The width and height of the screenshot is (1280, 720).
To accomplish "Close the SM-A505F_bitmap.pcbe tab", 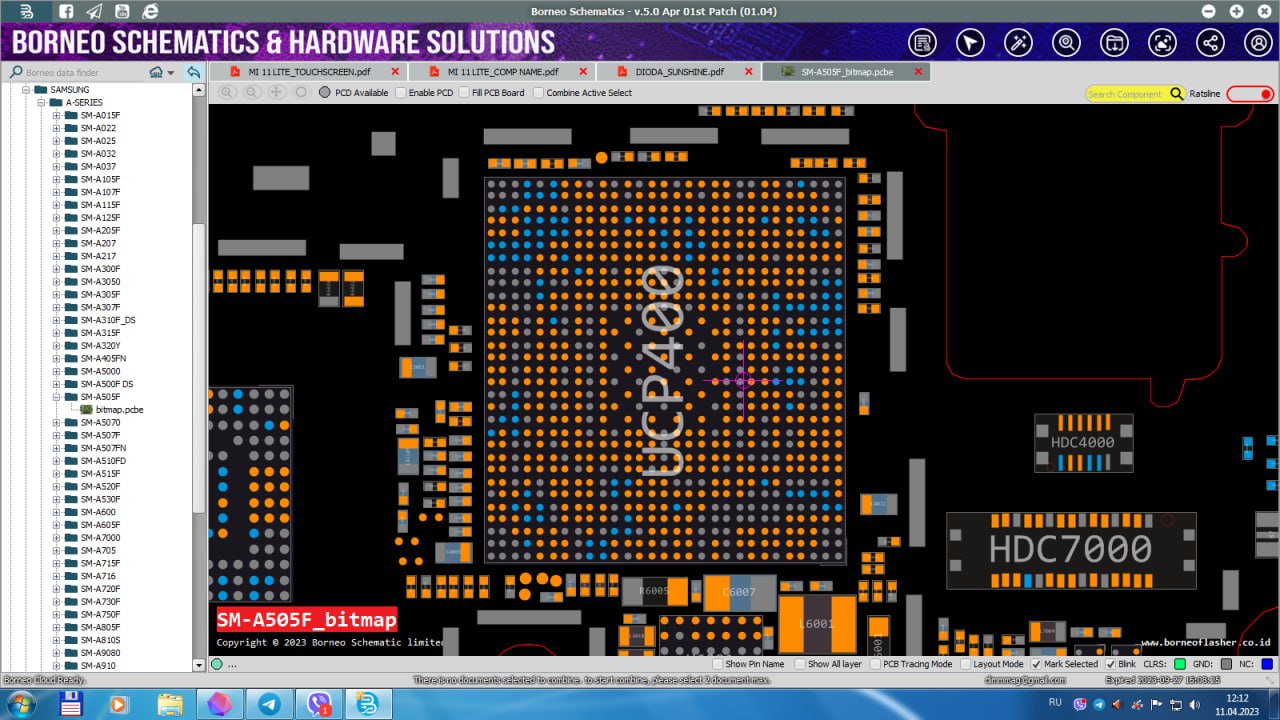I will [x=916, y=72].
